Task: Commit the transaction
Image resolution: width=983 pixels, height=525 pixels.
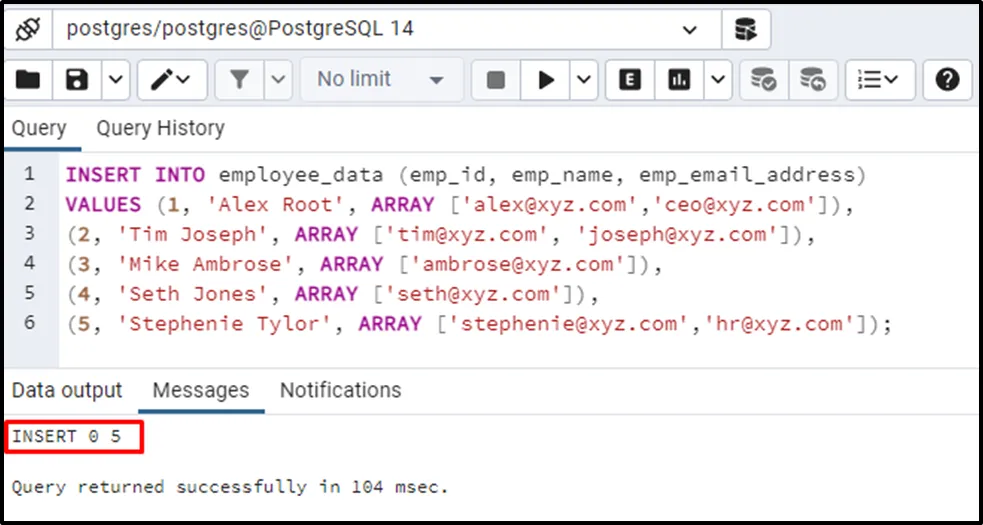Action: [764, 80]
